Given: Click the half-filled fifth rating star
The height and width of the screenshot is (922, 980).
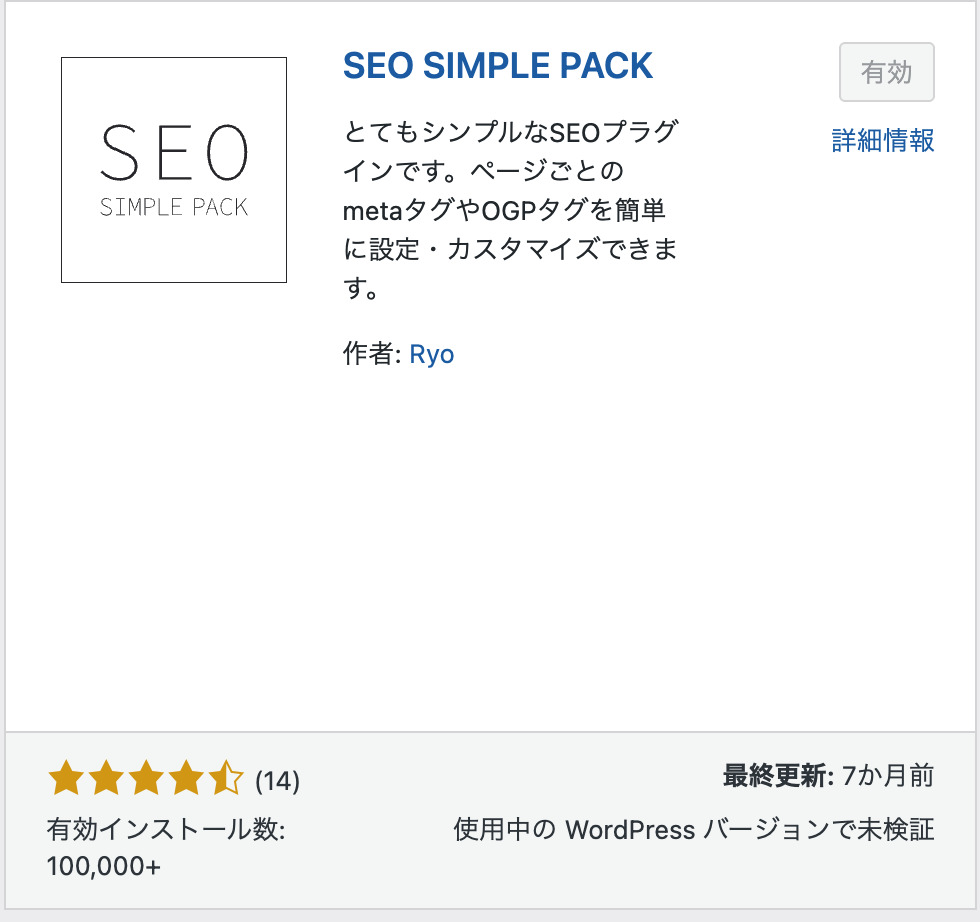Looking at the screenshot, I should pyautogui.click(x=226, y=778).
